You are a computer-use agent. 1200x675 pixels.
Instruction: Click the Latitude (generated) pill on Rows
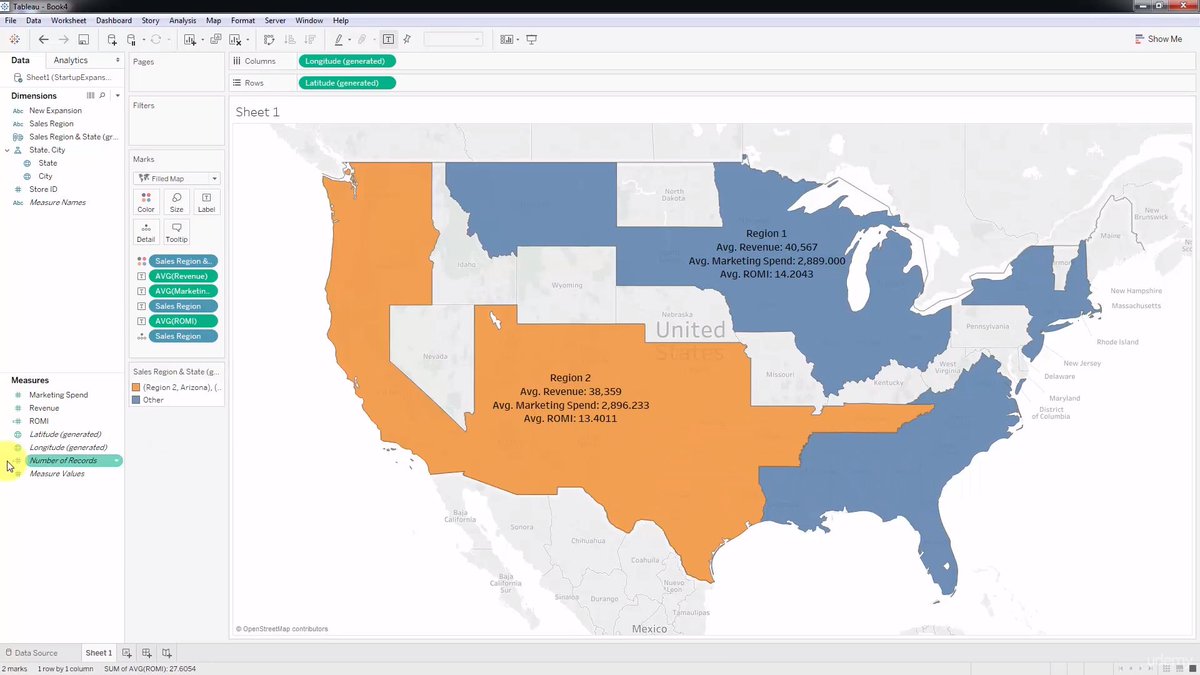click(347, 83)
